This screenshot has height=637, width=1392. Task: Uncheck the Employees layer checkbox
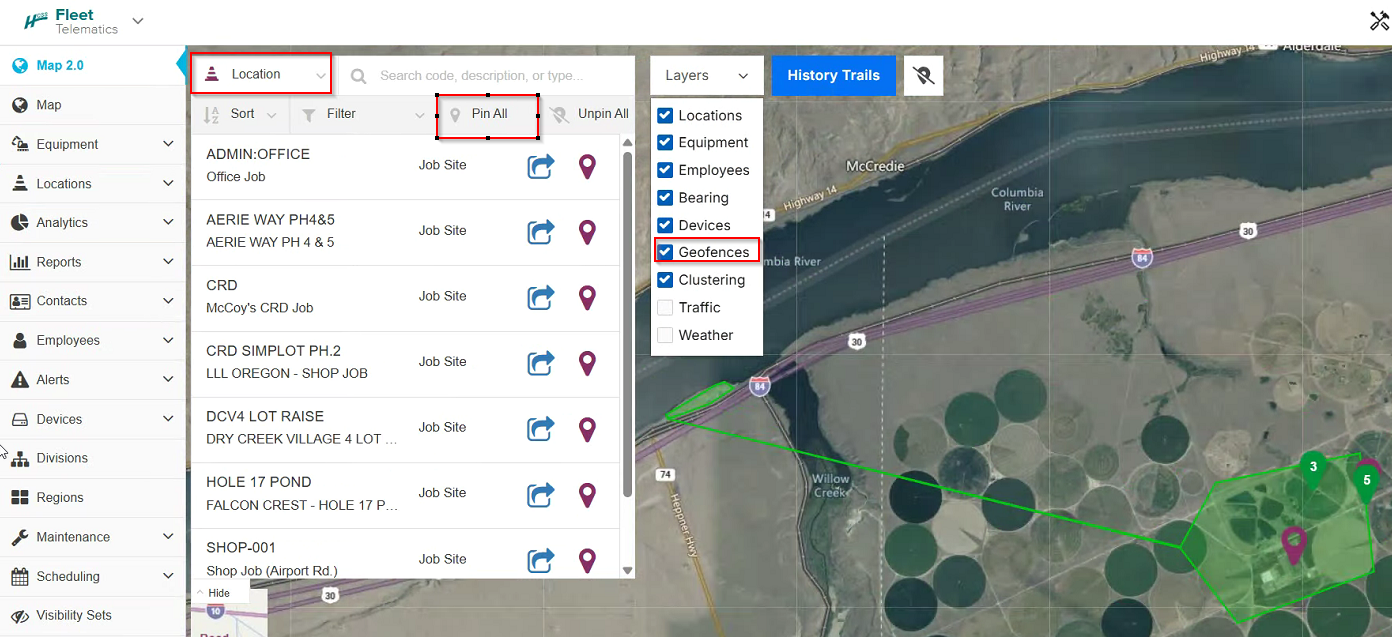(x=665, y=171)
